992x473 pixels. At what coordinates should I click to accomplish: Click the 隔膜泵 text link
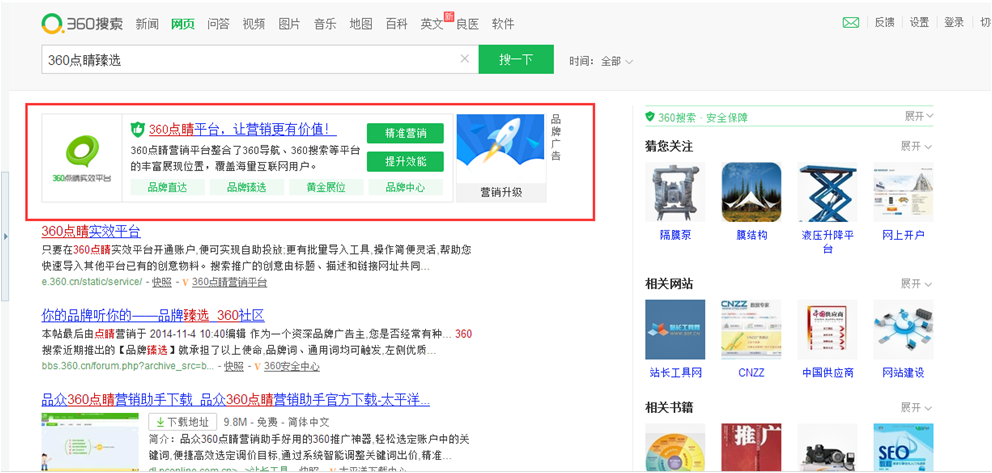675,235
